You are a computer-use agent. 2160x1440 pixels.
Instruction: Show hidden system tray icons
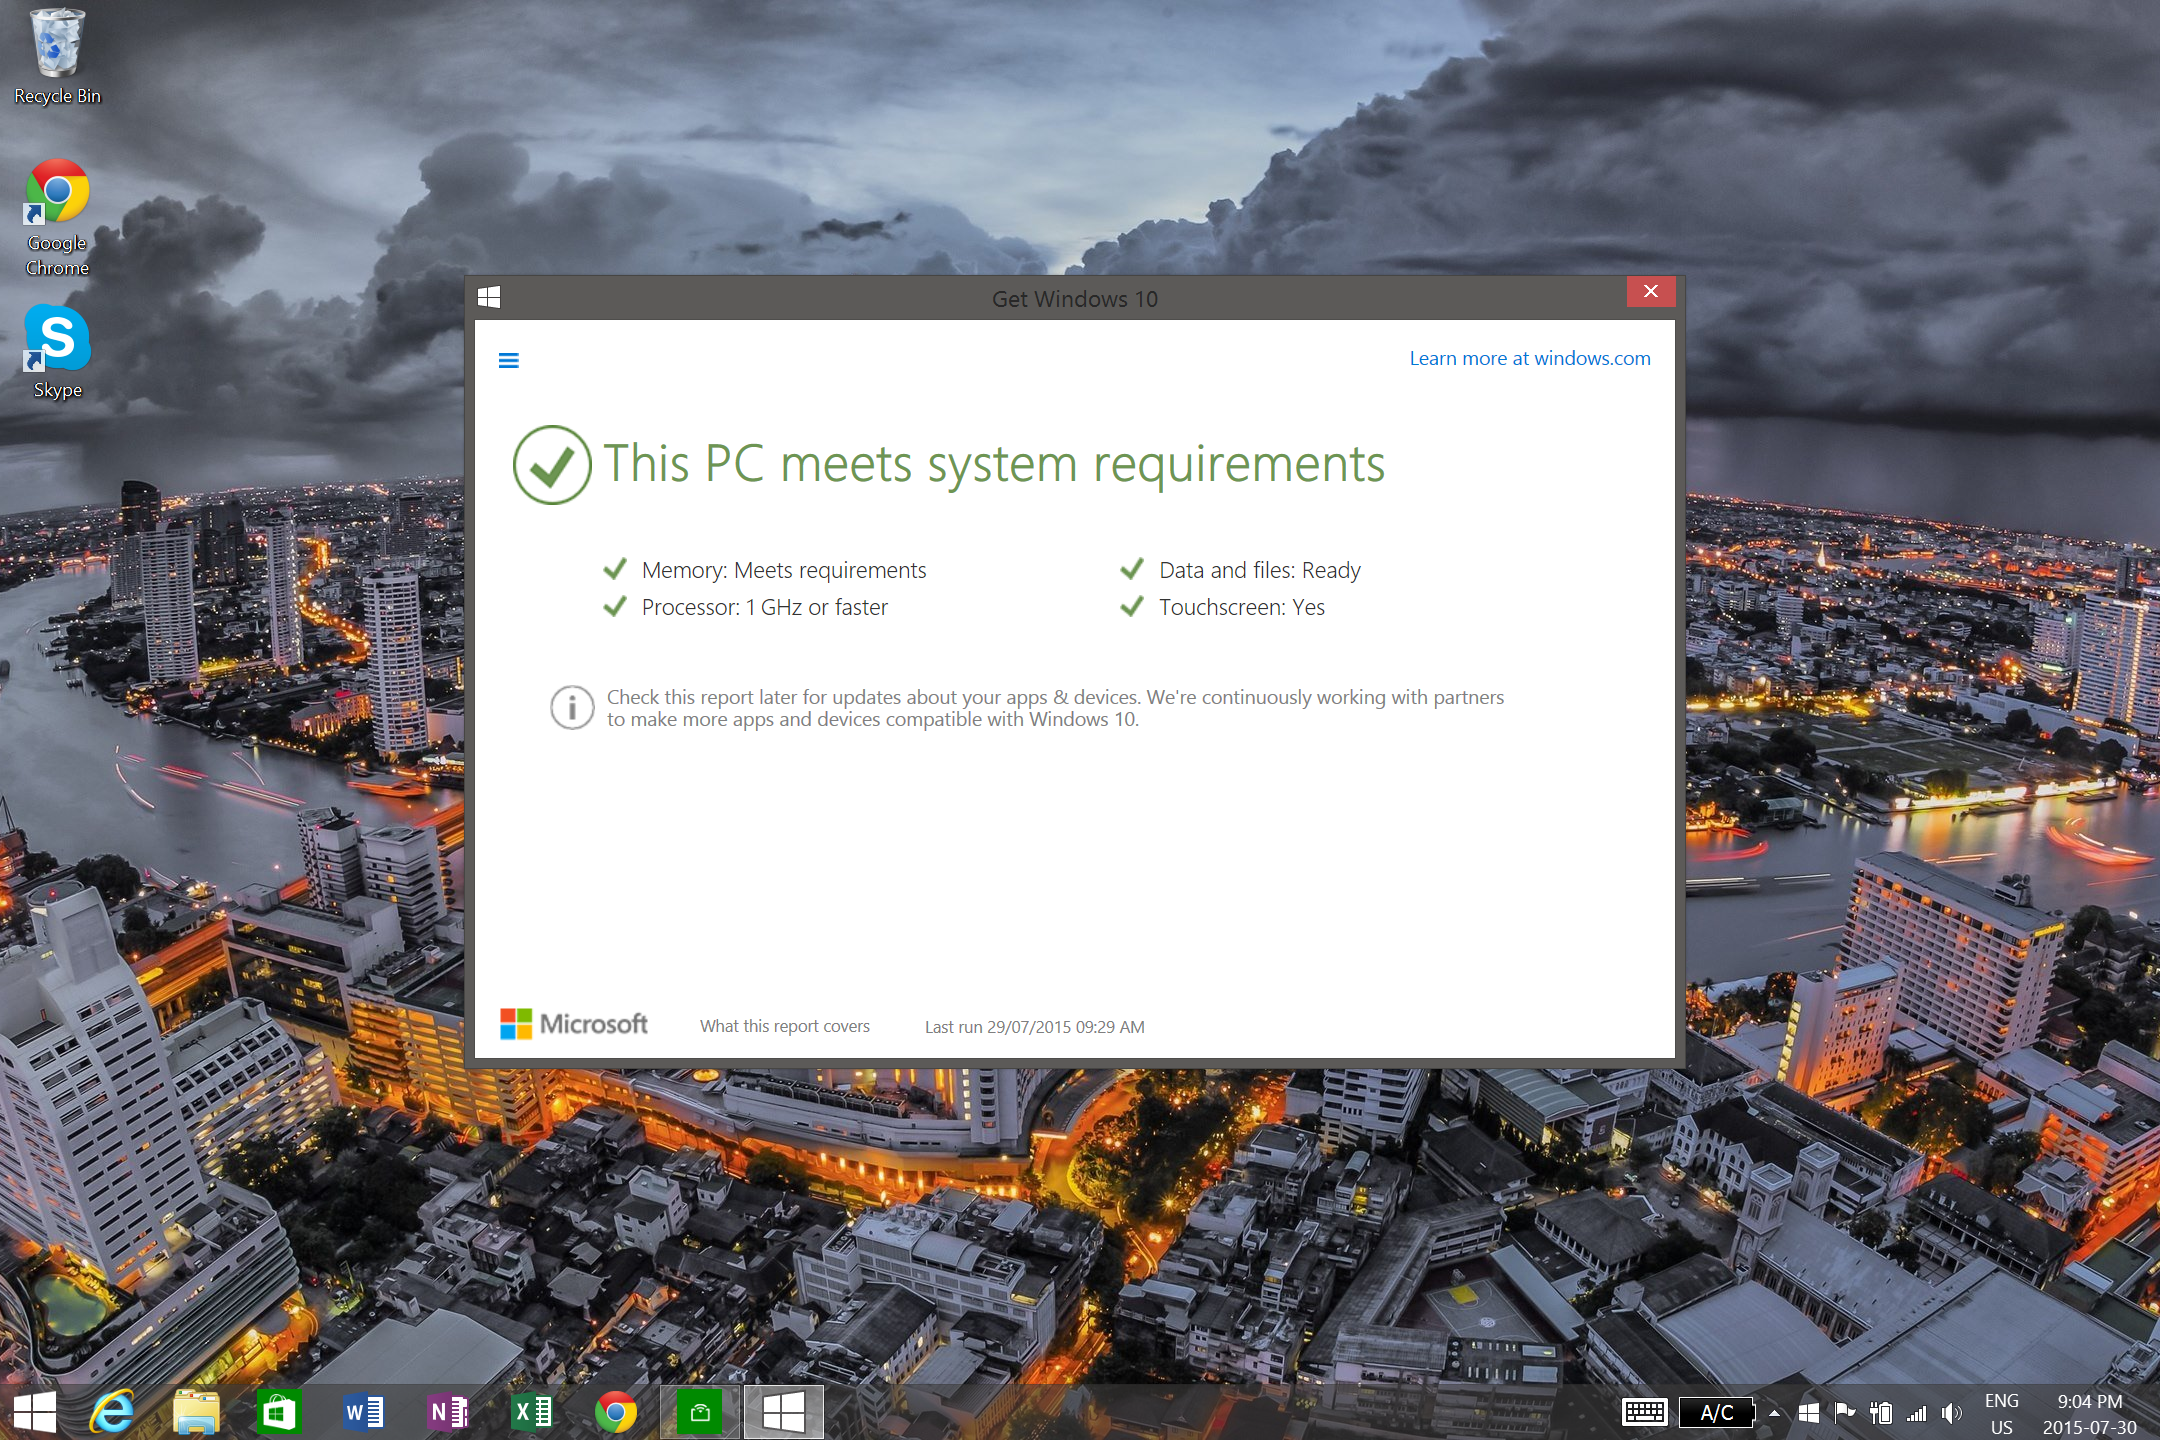(1775, 1413)
